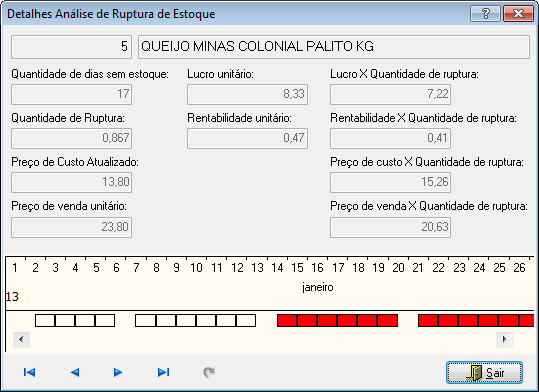Screen dimensions: 539x392
Task: Click the Preço de Custo Atualizado field
Action: tap(72, 183)
